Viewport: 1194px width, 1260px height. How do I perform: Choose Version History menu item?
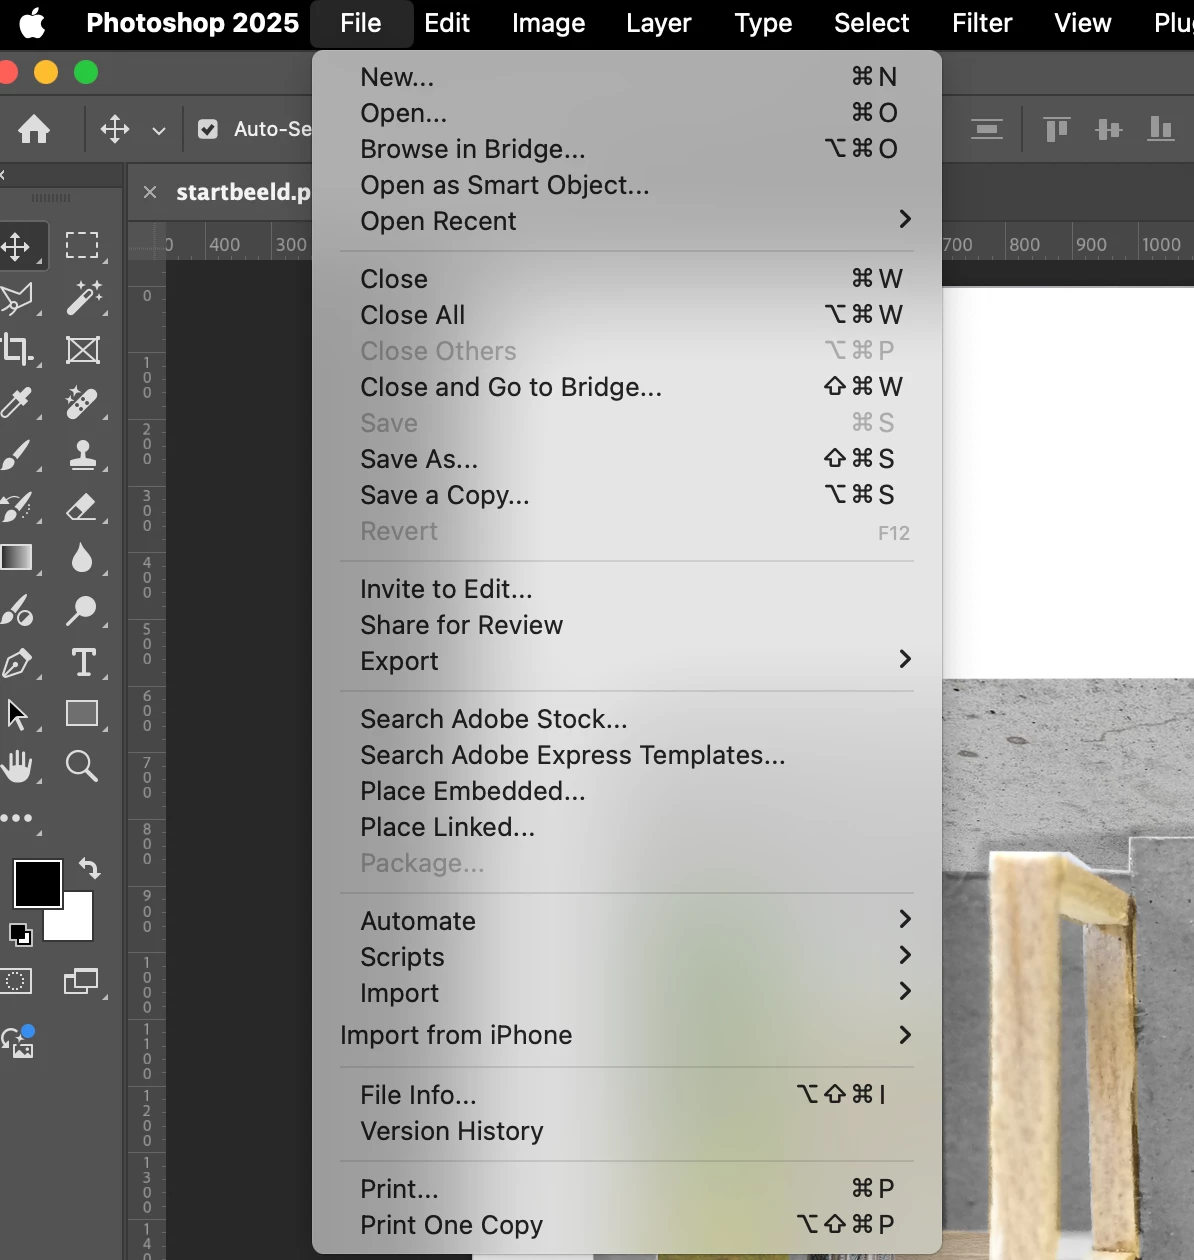point(627,1131)
